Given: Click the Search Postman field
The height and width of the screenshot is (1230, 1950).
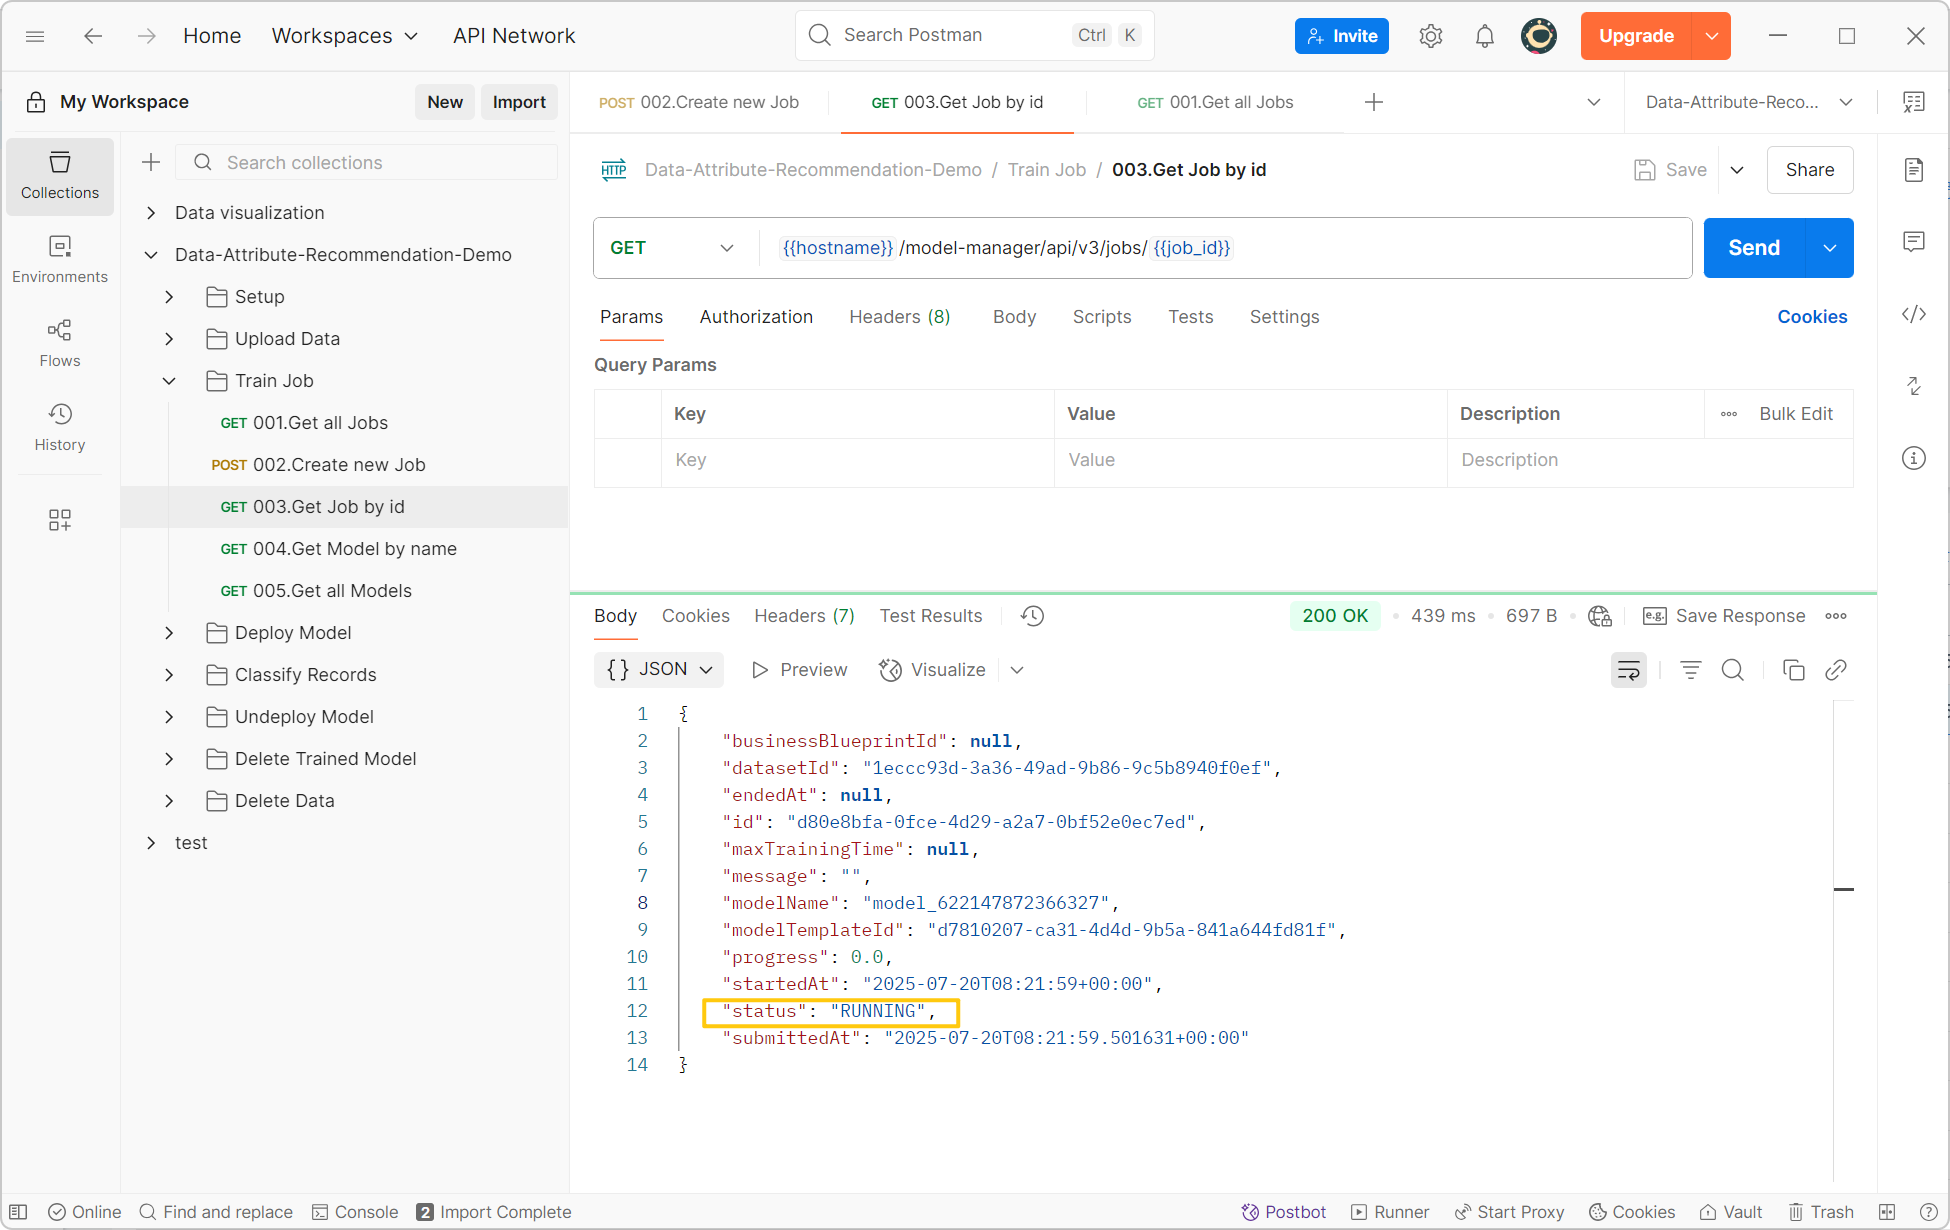Looking at the screenshot, I should (975, 36).
